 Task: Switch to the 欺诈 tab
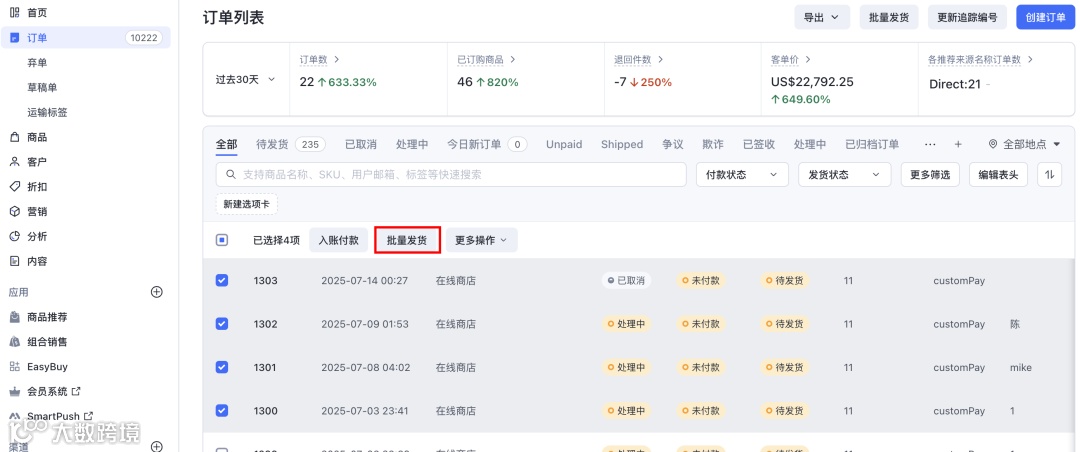pyautogui.click(x=713, y=144)
